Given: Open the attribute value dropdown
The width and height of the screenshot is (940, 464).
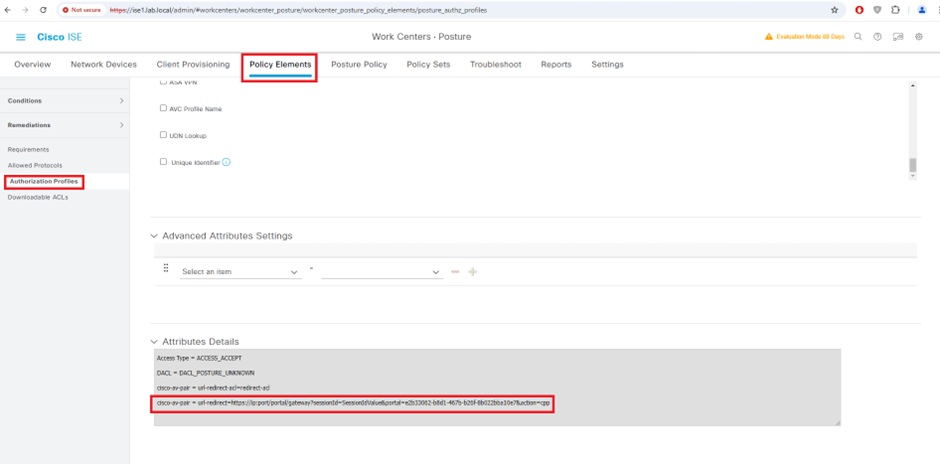Looking at the screenshot, I should tap(382, 272).
